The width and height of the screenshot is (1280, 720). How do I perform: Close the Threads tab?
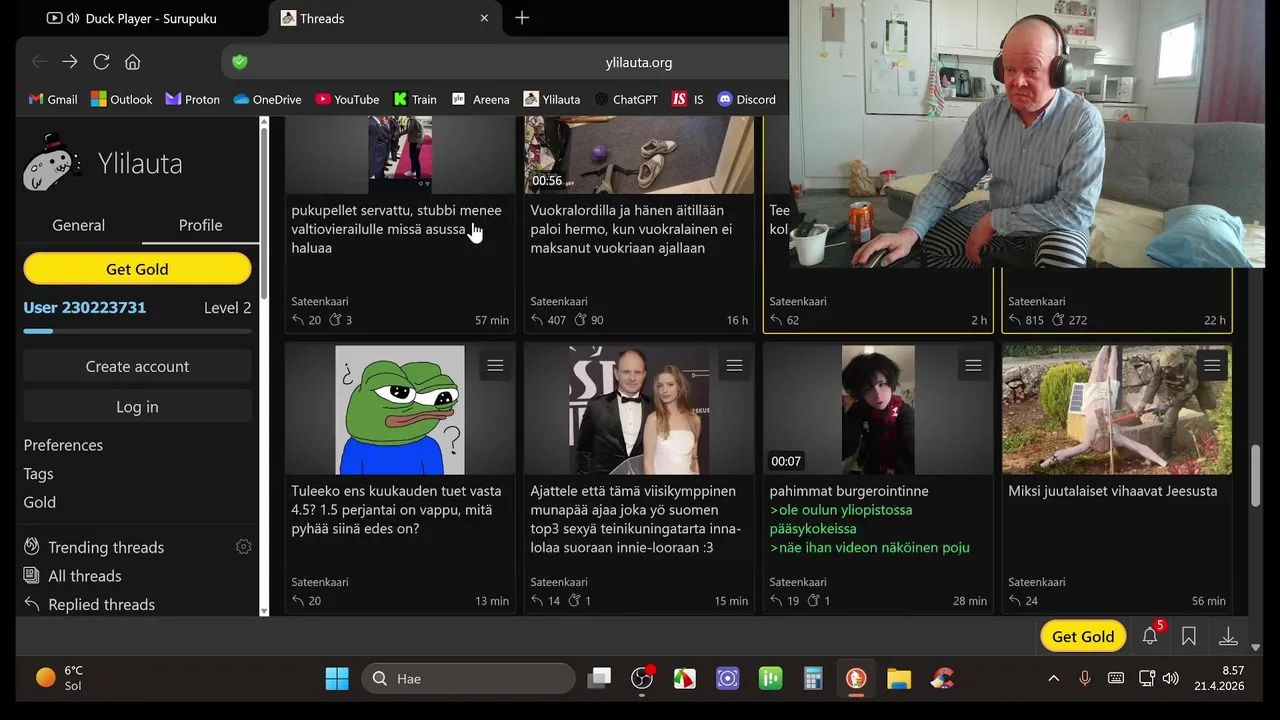point(484,18)
